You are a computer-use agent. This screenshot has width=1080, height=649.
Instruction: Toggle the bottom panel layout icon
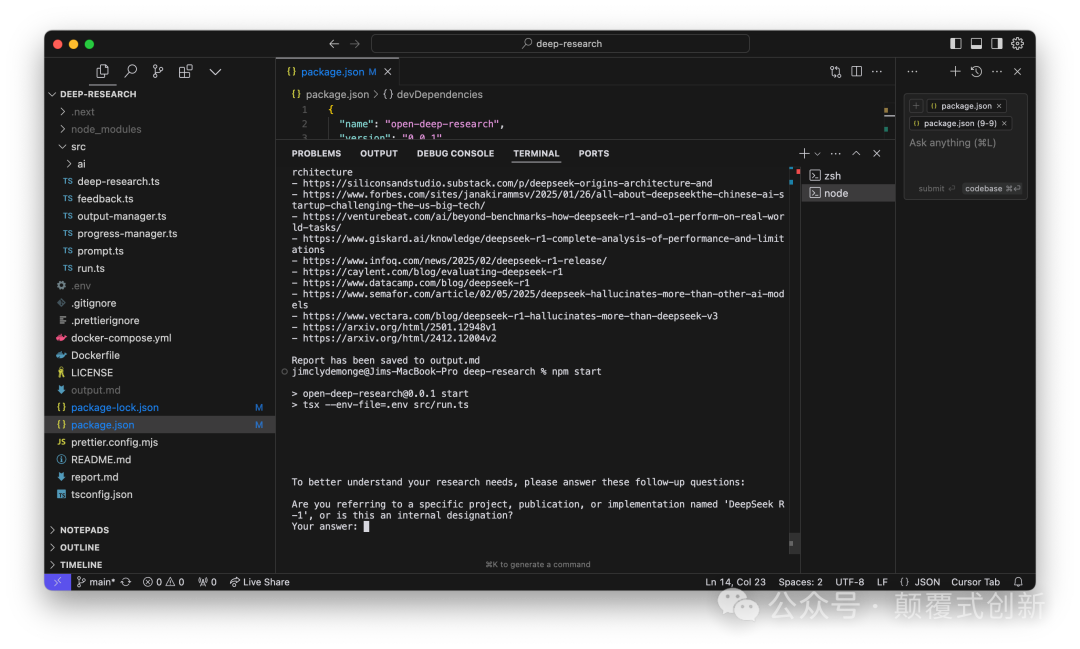(x=976, y=43)
